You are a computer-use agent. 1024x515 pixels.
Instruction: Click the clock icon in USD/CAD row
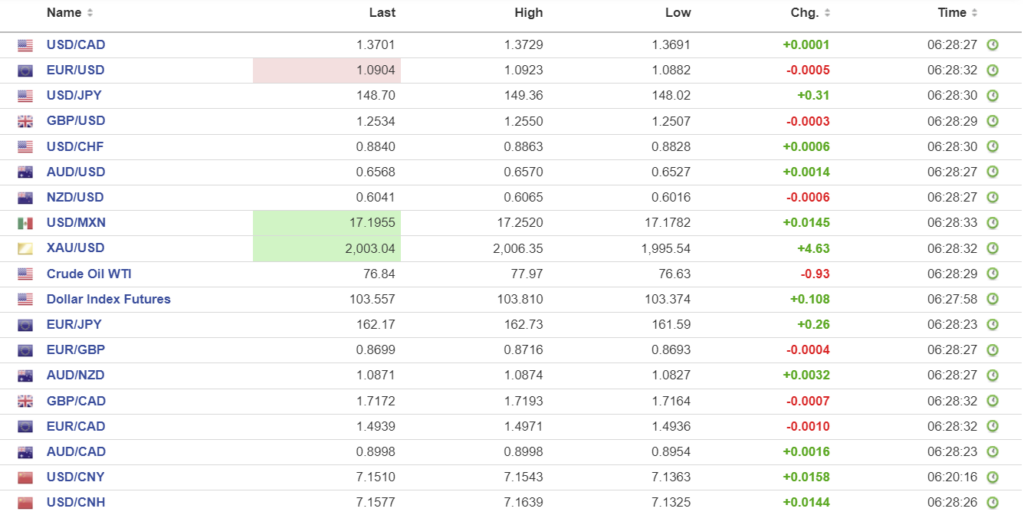pos(992,45)
